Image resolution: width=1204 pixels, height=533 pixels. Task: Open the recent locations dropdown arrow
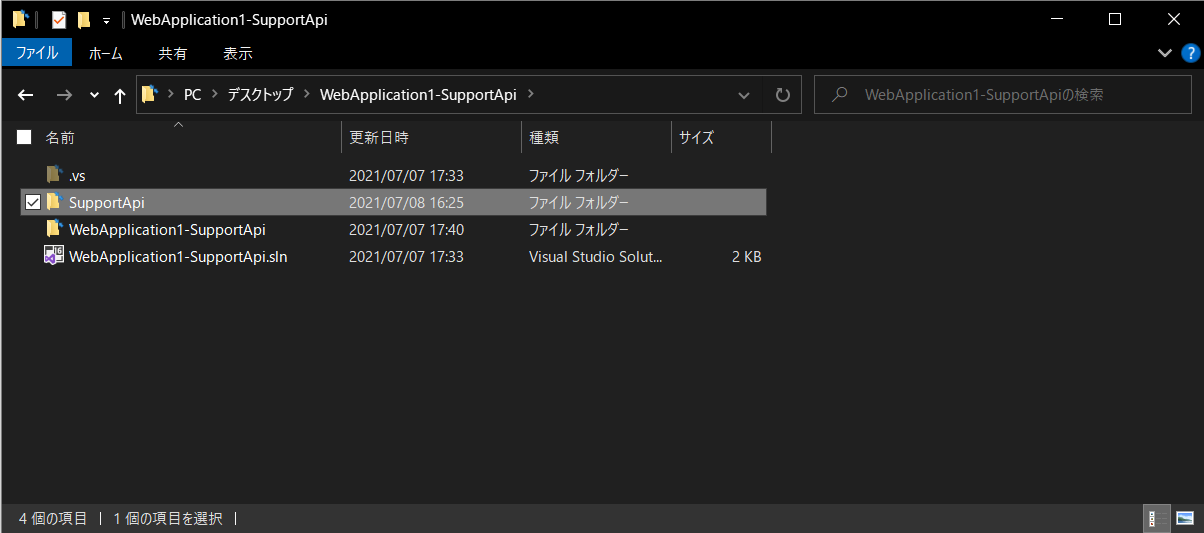(94, 95)
